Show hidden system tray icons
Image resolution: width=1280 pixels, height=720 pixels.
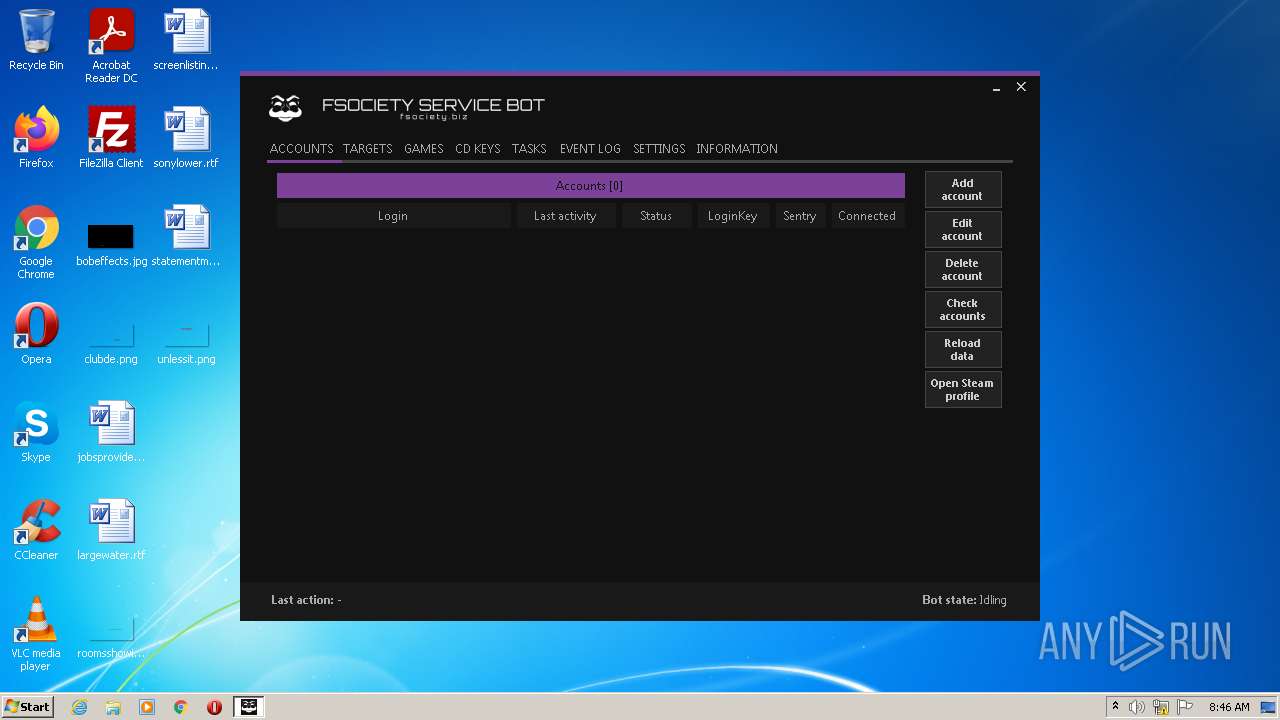click(1115, 707)
